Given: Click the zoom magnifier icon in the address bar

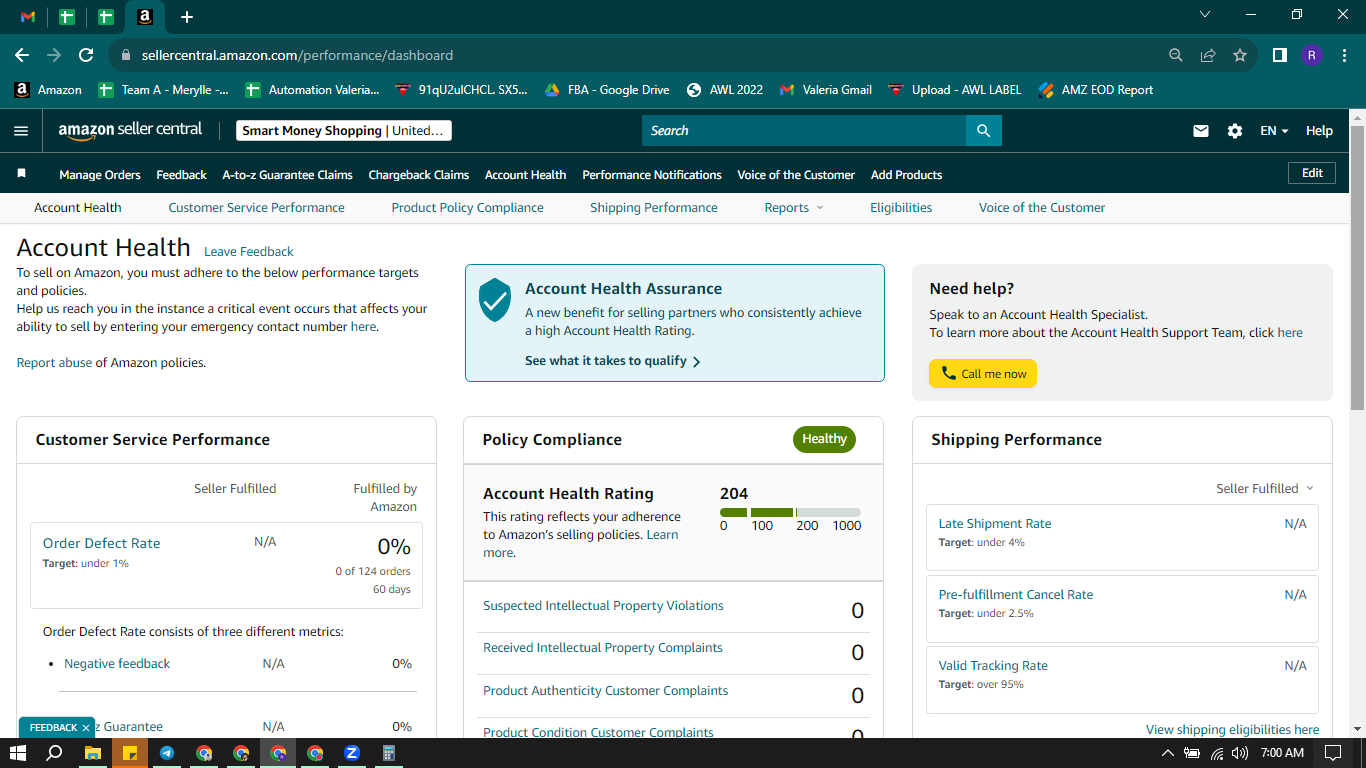Looking at the screenshot, I should pyautogui.click(x=1176, y=55).
